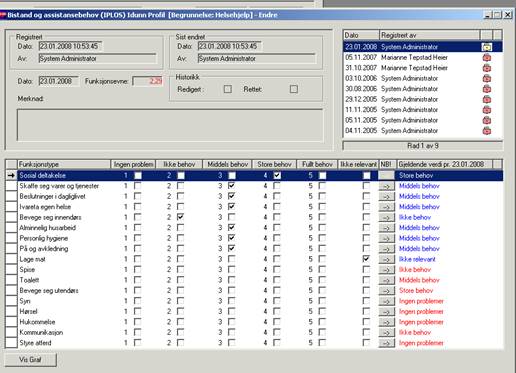Click Registrert Av System Administrator field
This screenshot has width=516, height=373.
[97, 58]
